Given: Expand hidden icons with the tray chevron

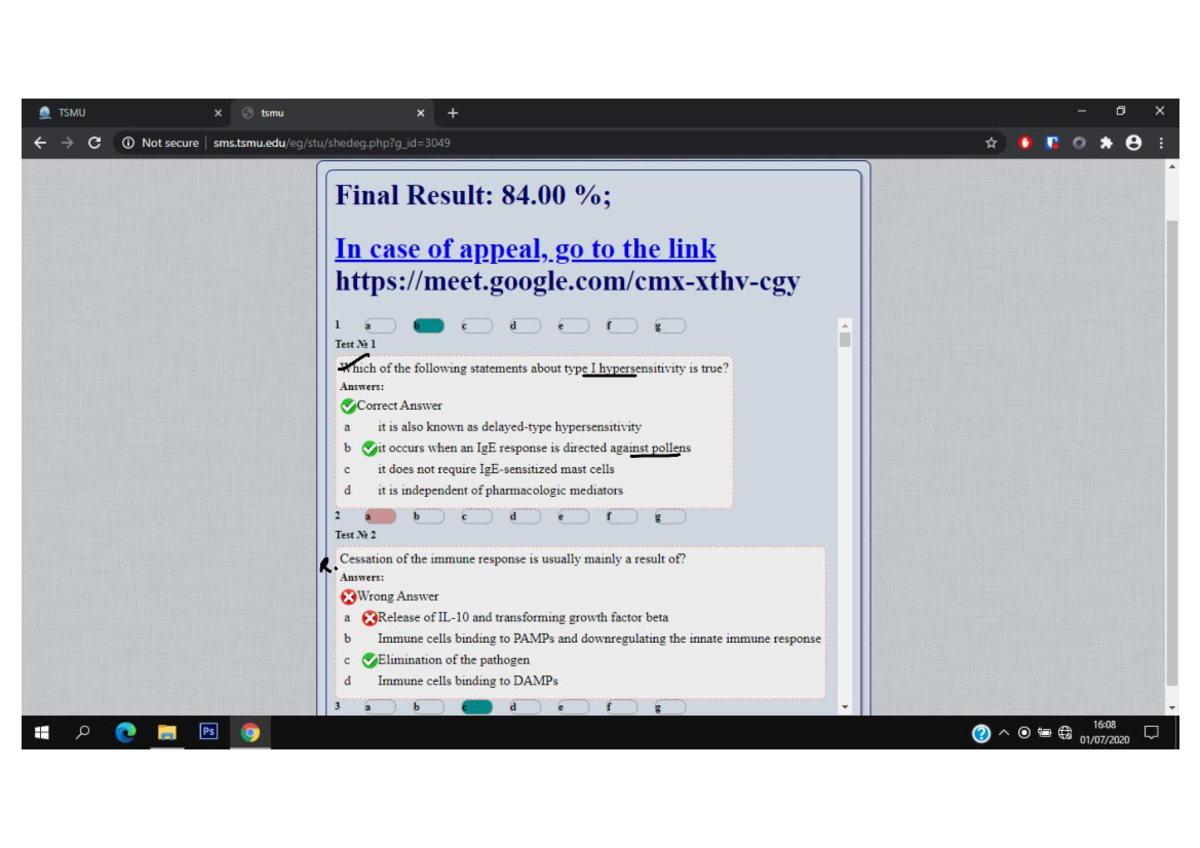Looking at the screenshot, I should pos(1003,732).
